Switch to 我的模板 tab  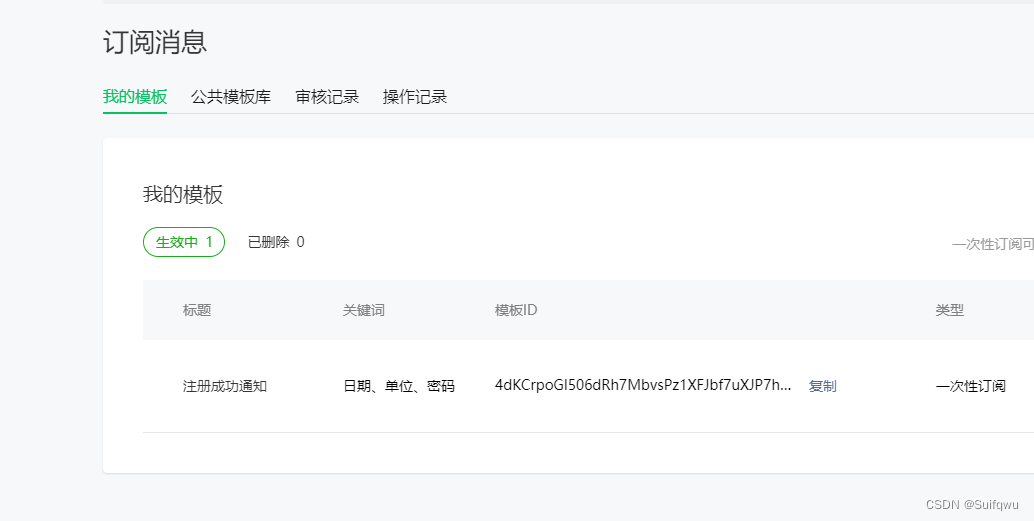tap(135, 97)
